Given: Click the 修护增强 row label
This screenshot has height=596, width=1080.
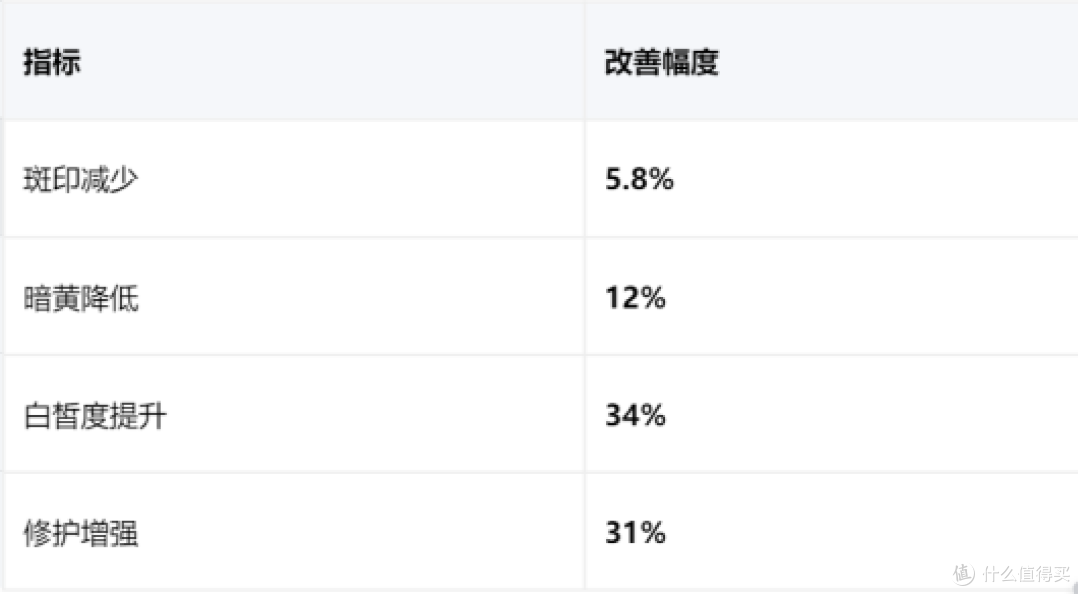Looking at the screenshot, I should tap(81, 534).
